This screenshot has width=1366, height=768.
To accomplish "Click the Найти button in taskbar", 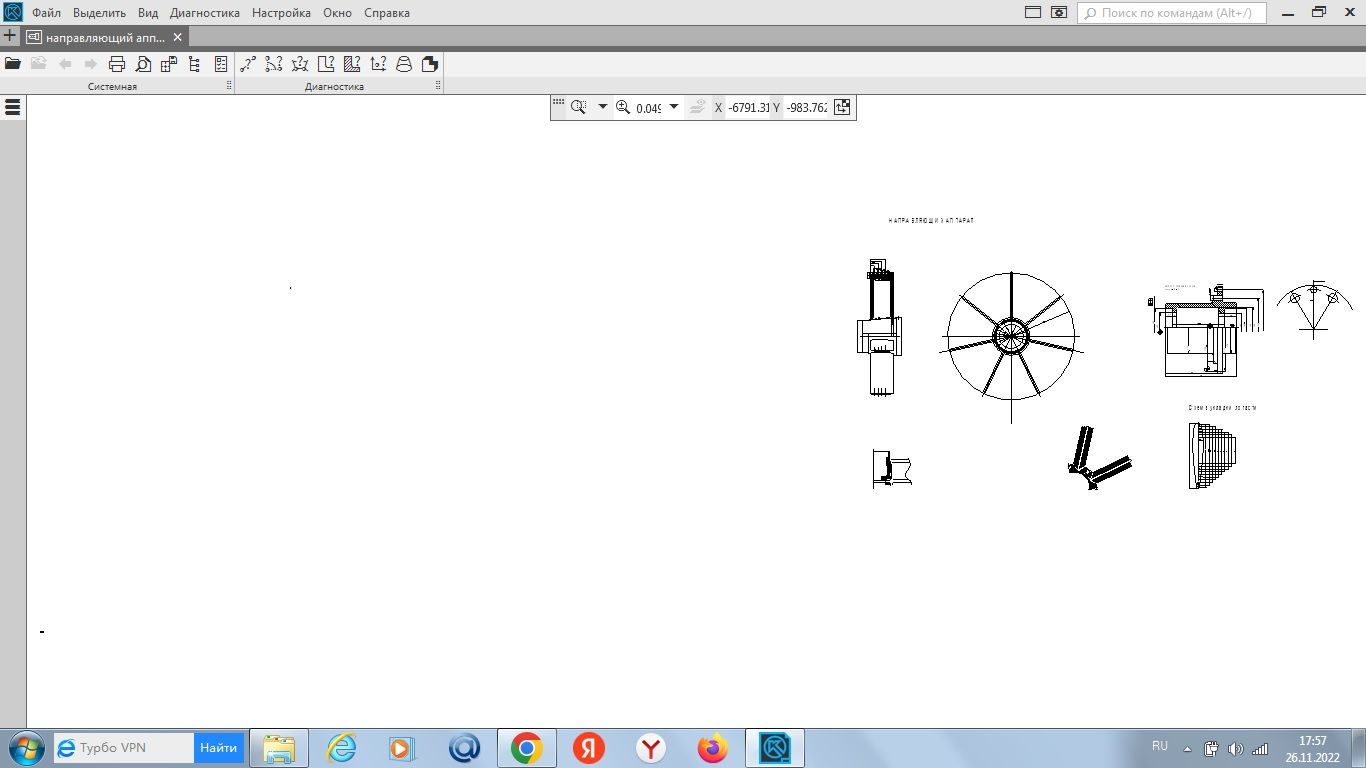I will pyautogui.click(x=218, y=748).
